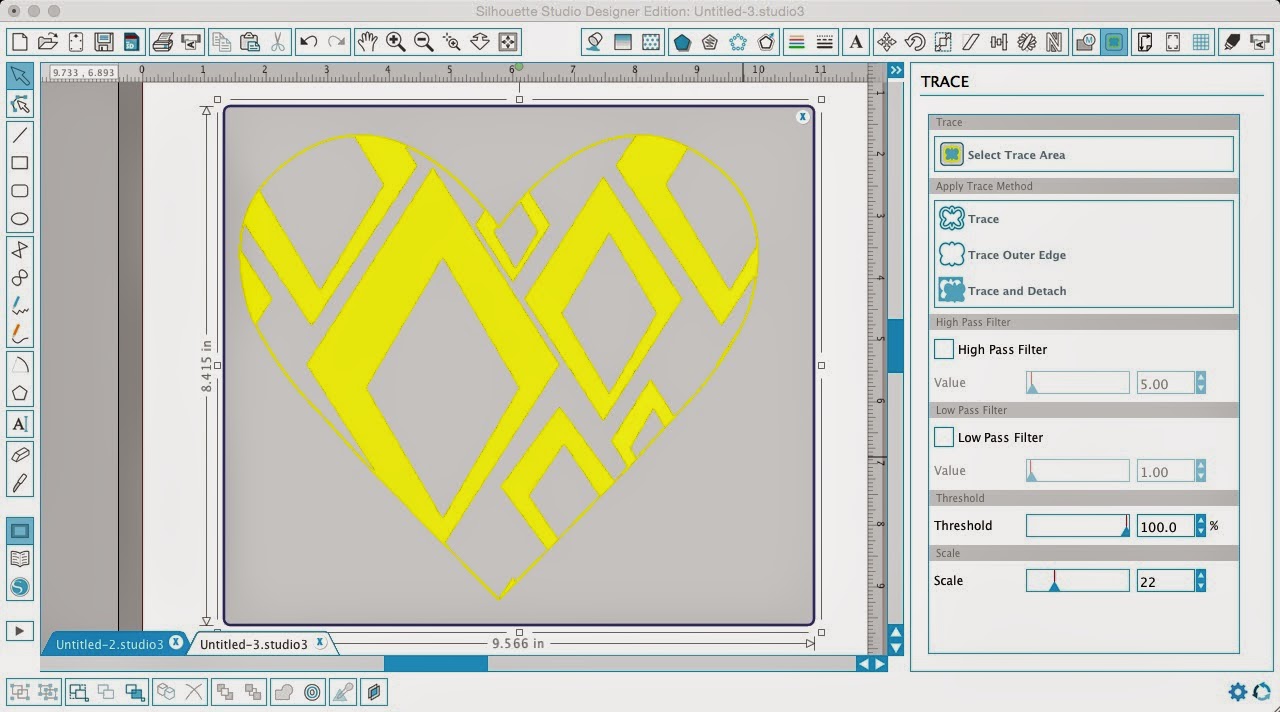1280x712 pixels.
Task: Open the Trace panel icon in toolbar
Action: tap(1114, 41)
